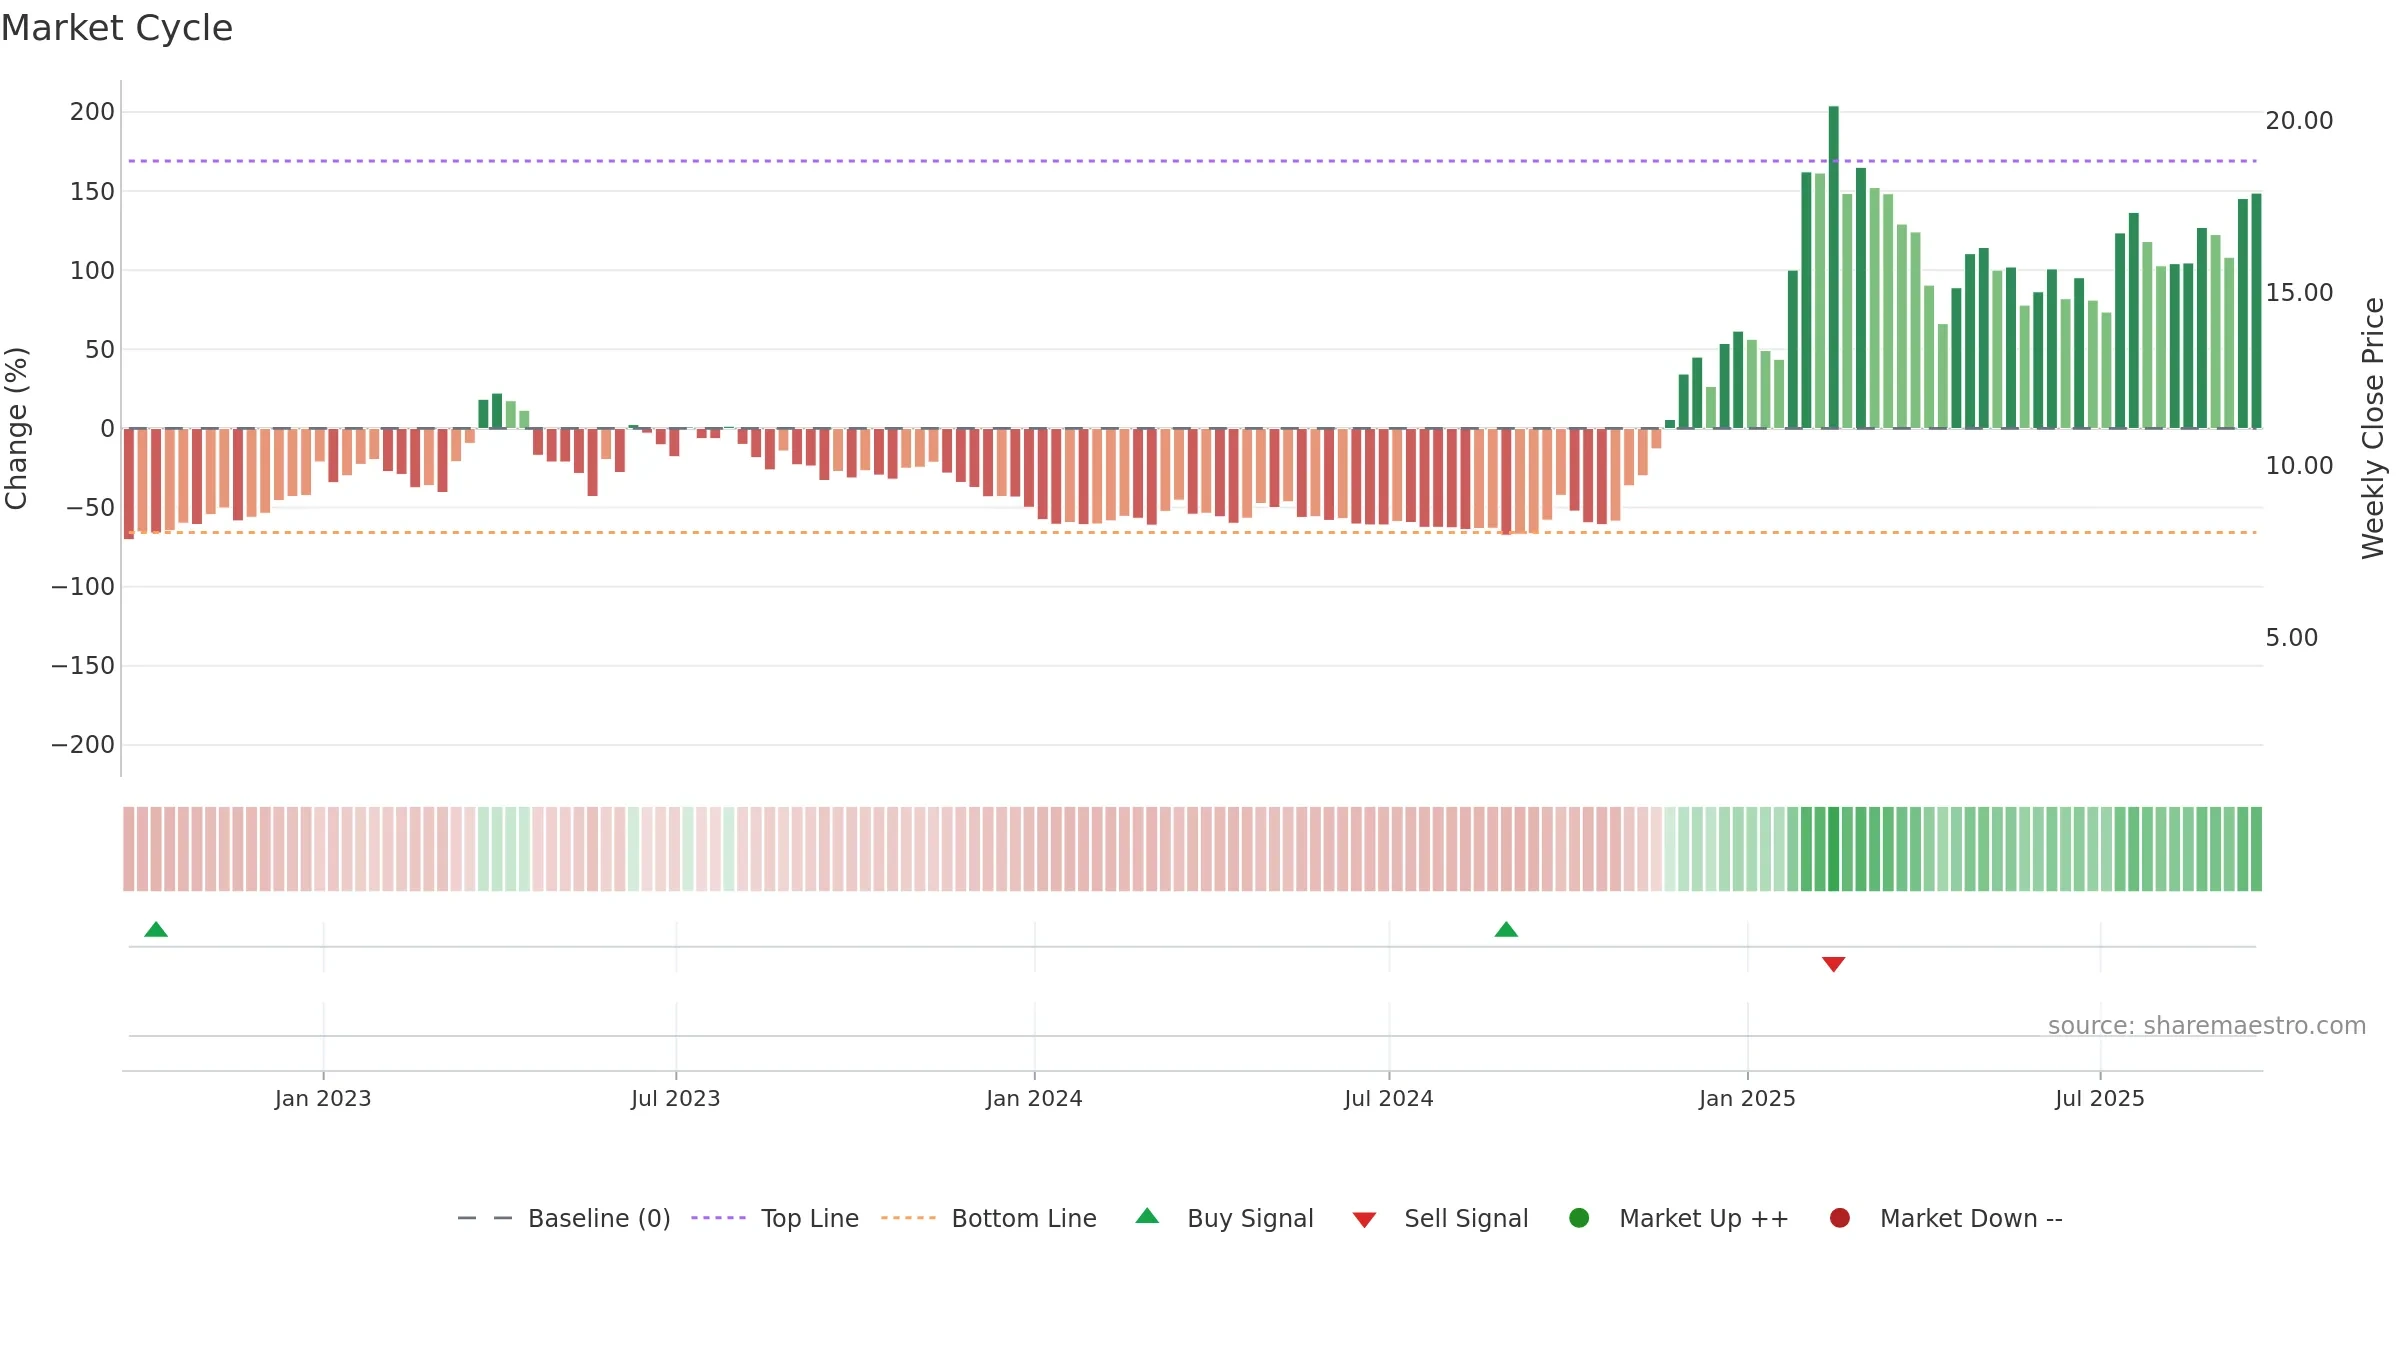Click the Jan 2024 axis label

tap(1034, 1099)
